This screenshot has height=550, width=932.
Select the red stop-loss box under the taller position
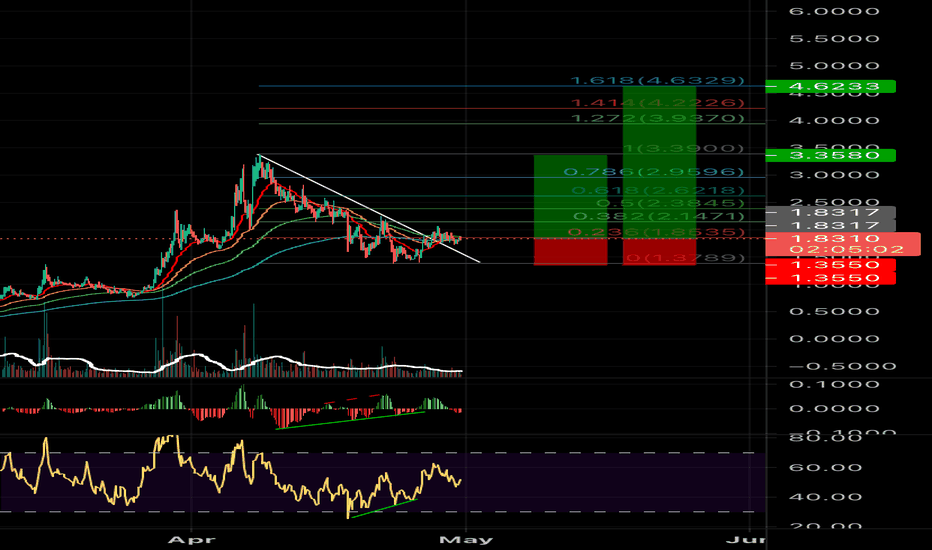click(659, 252)
